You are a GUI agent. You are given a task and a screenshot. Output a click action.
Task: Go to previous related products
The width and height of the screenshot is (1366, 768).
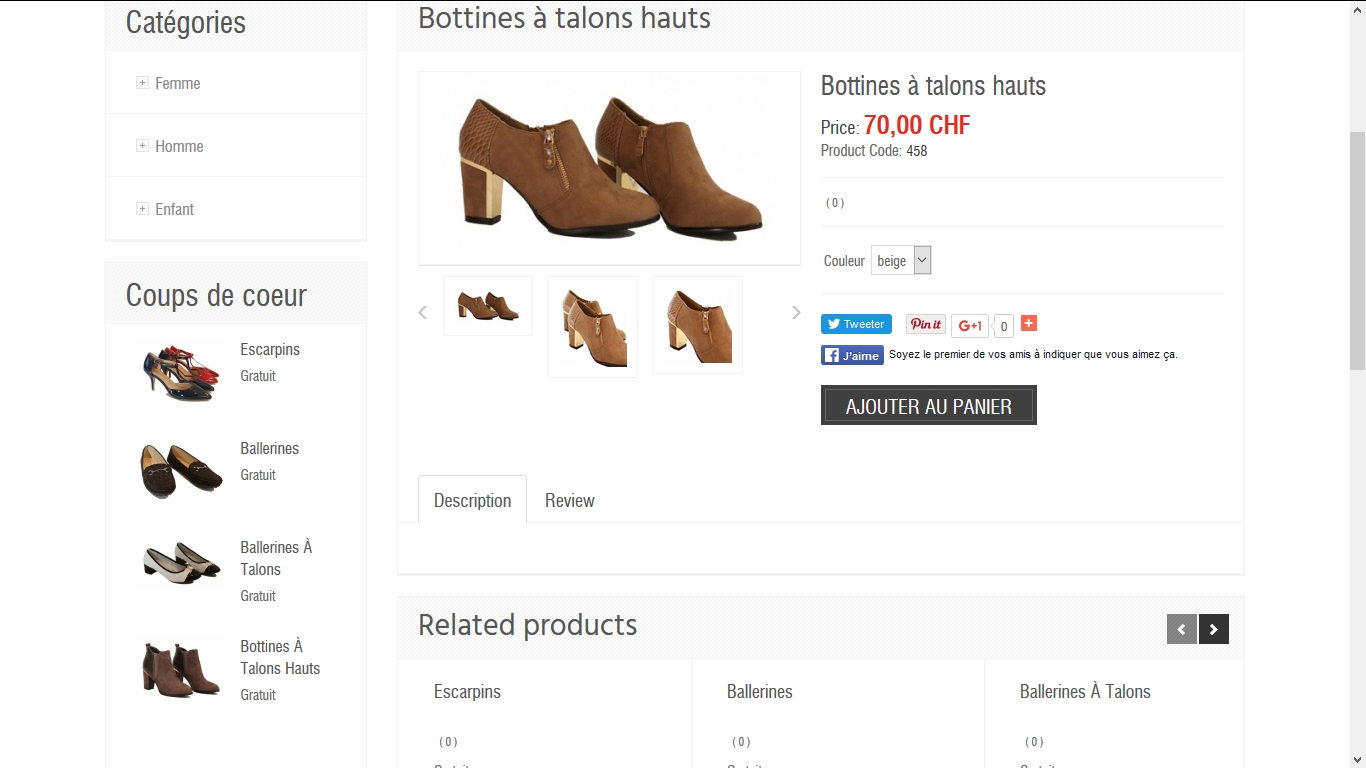tap(1181, 629)
